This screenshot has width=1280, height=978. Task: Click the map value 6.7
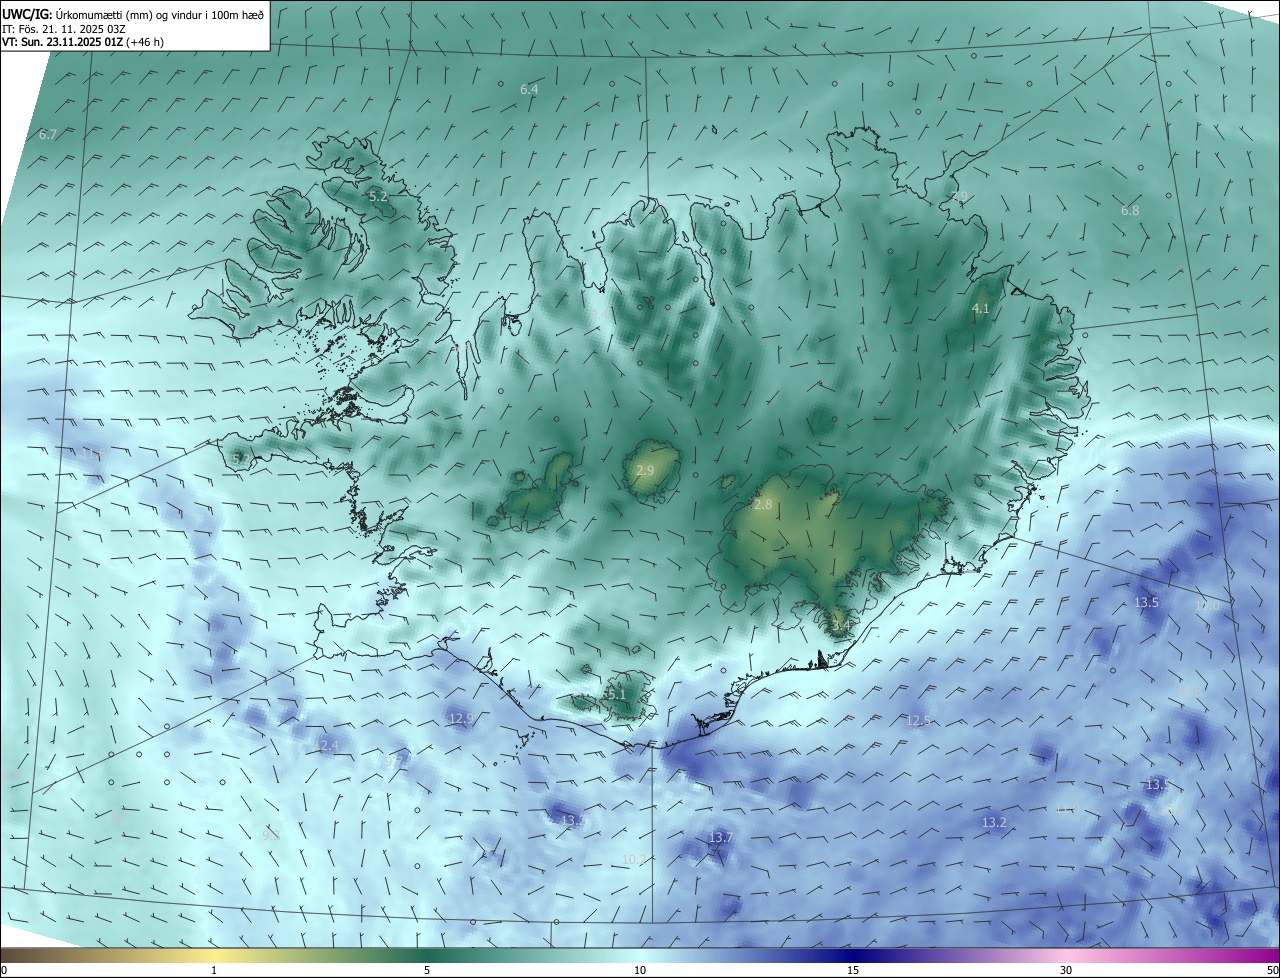point(47,135)
